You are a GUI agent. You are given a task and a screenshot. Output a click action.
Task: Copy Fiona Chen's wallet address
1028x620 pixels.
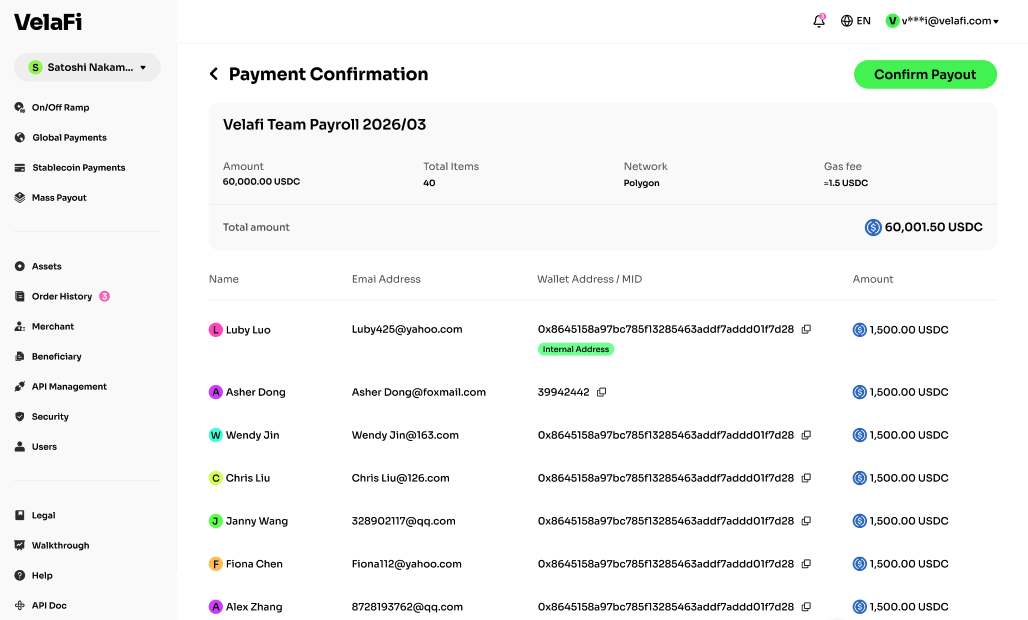click(806, 564)
